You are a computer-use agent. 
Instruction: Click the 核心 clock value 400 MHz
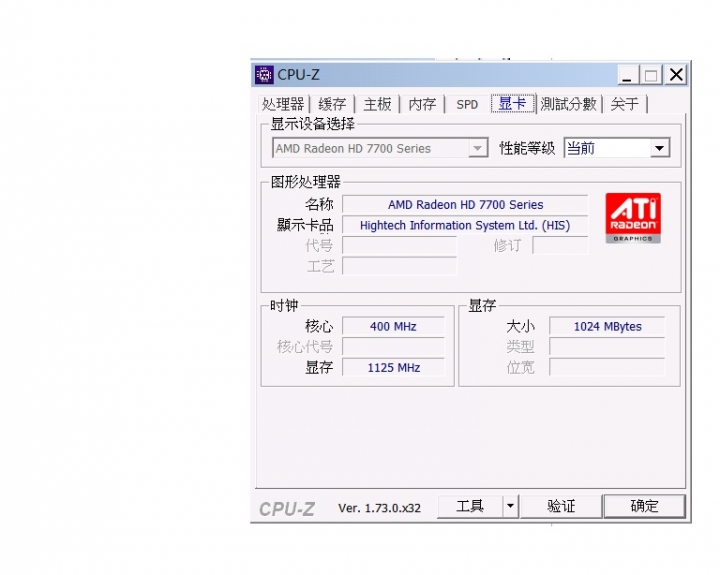394,327
